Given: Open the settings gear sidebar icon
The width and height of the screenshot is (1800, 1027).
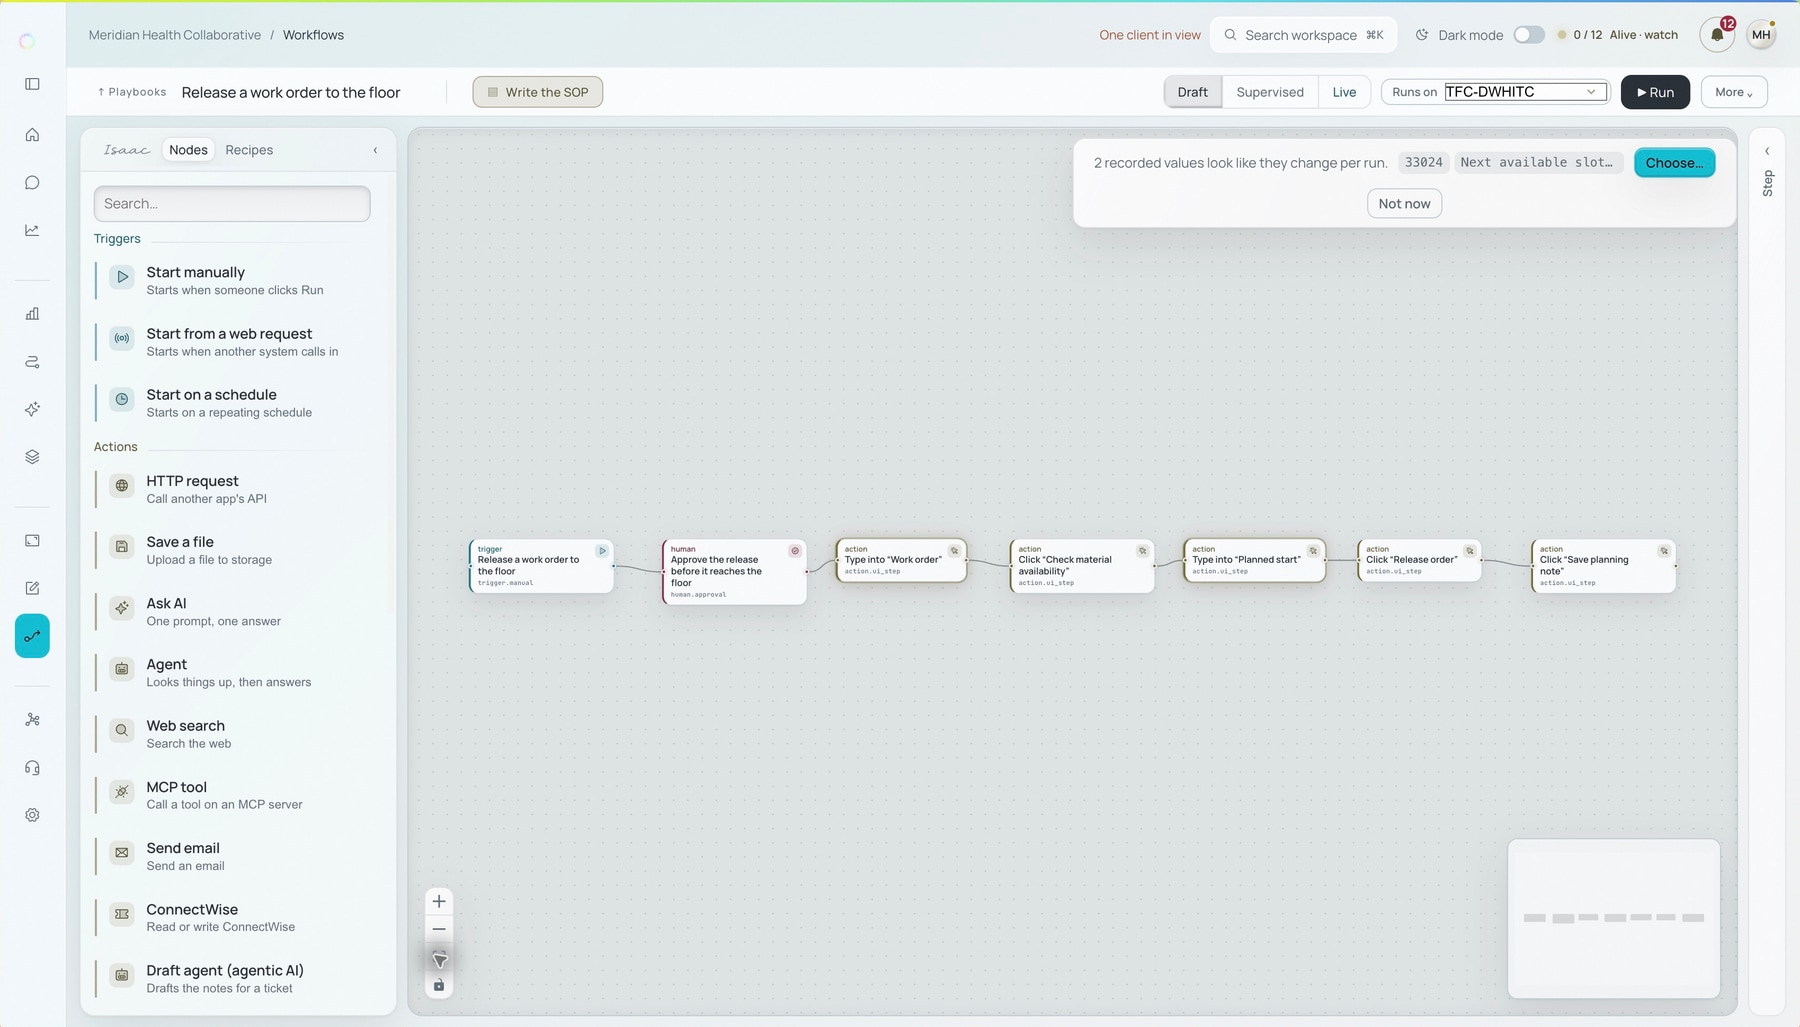Looking at the screenshot, I should coord(32,815).
